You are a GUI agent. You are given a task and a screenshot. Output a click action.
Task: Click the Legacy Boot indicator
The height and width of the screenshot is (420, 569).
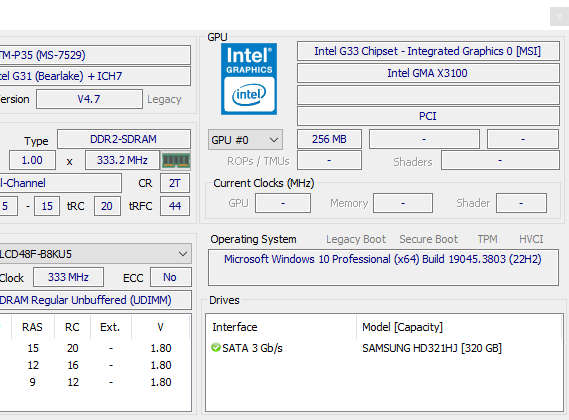[356, 240]
